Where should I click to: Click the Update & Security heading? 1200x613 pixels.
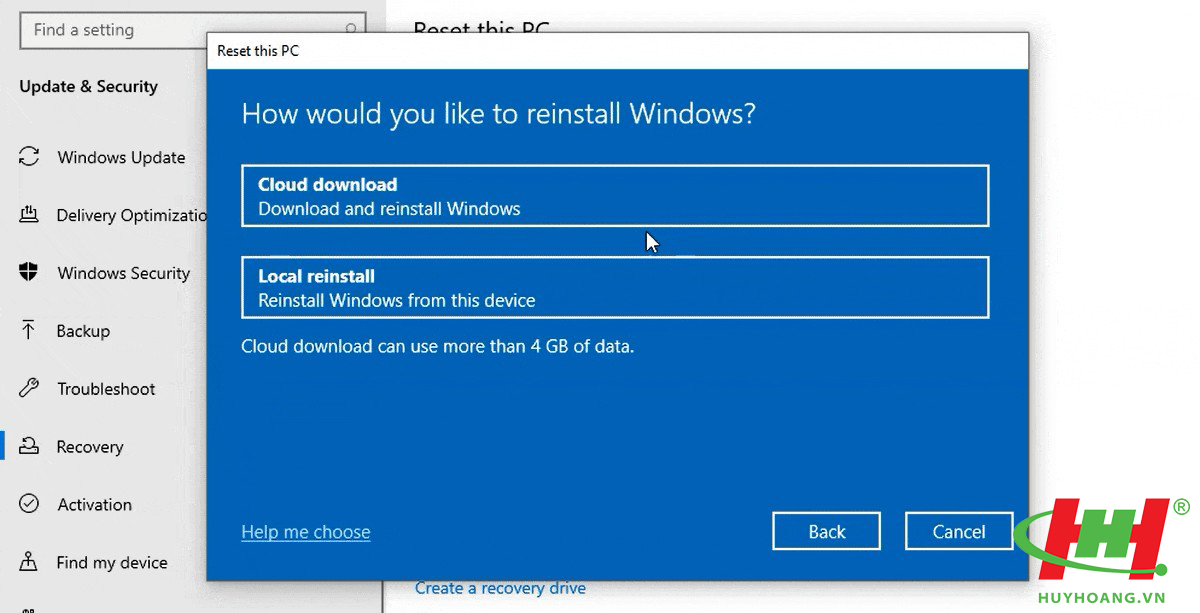[x=88, y=86]
